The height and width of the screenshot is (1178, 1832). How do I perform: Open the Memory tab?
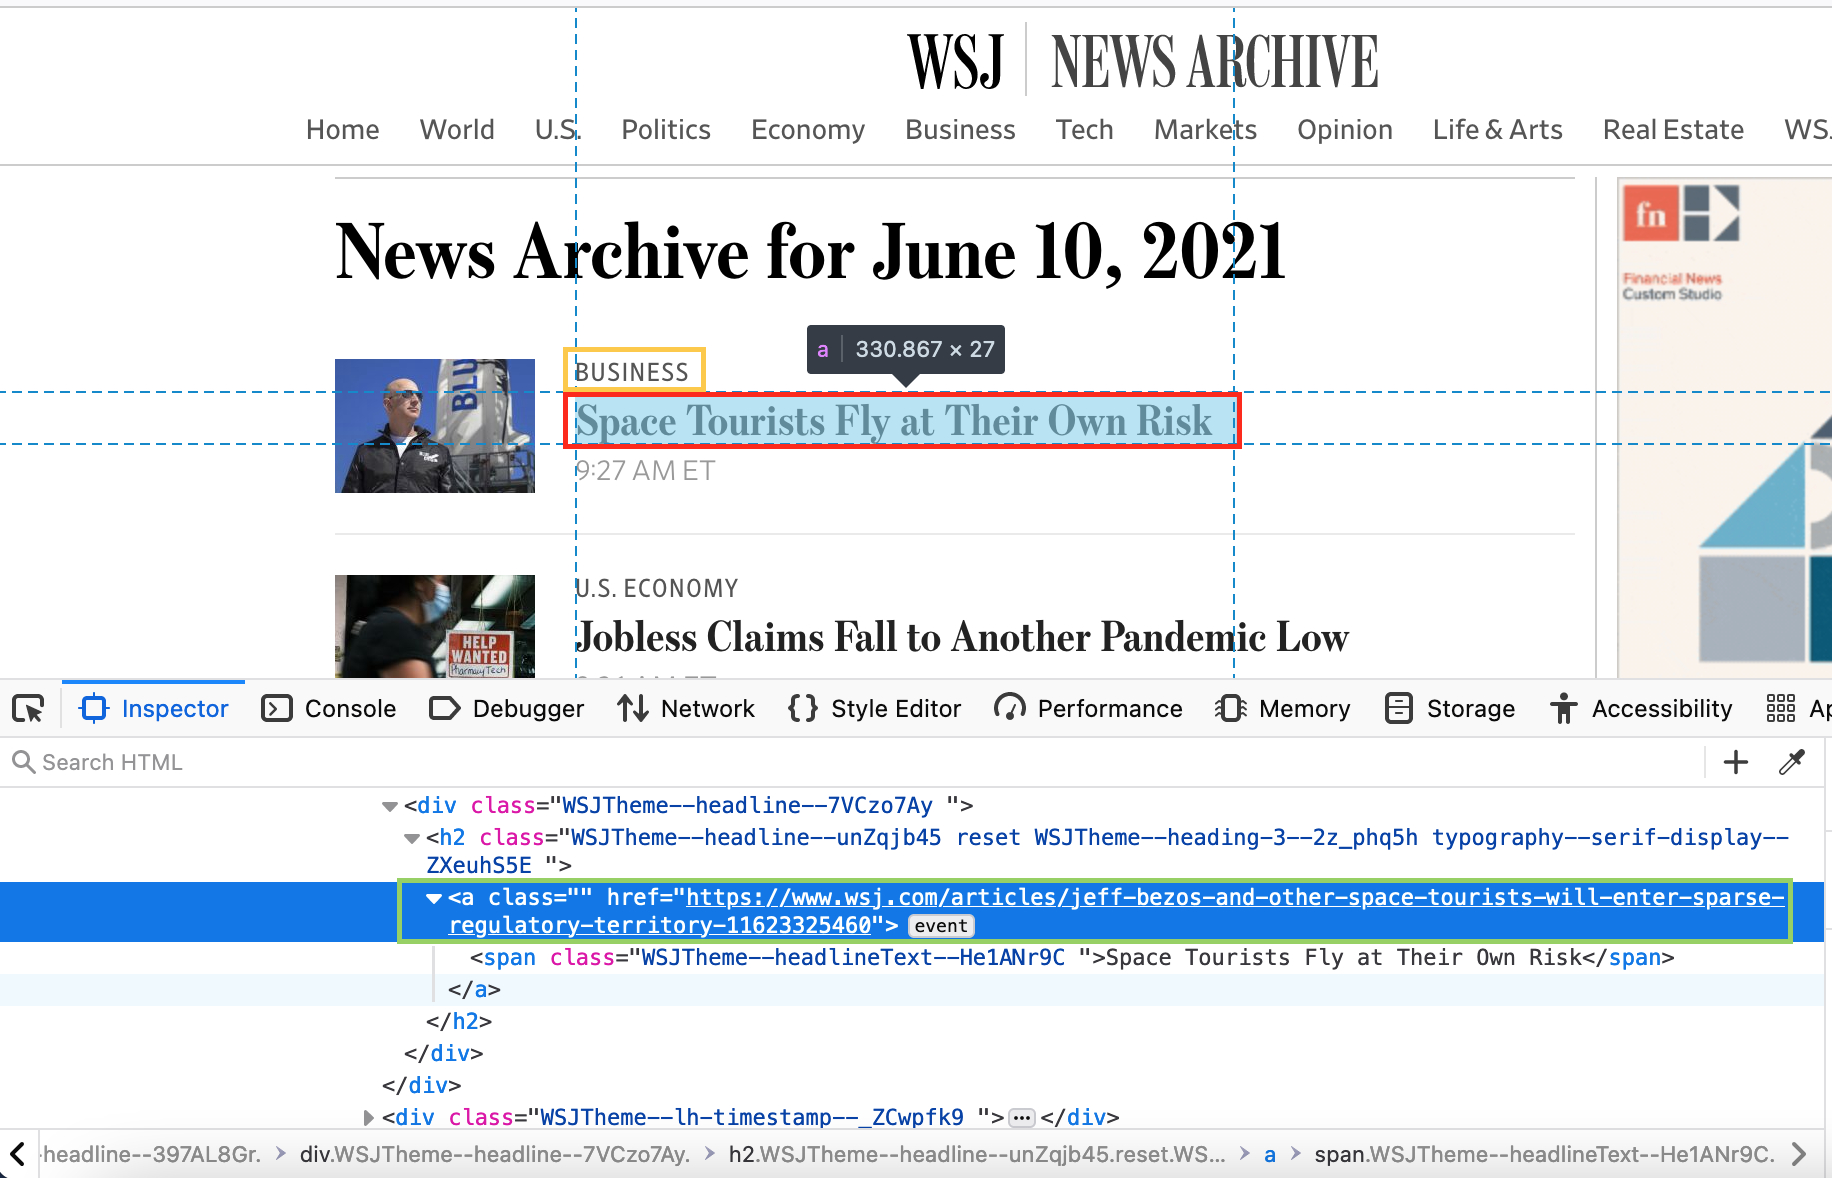pos(1283,709)
